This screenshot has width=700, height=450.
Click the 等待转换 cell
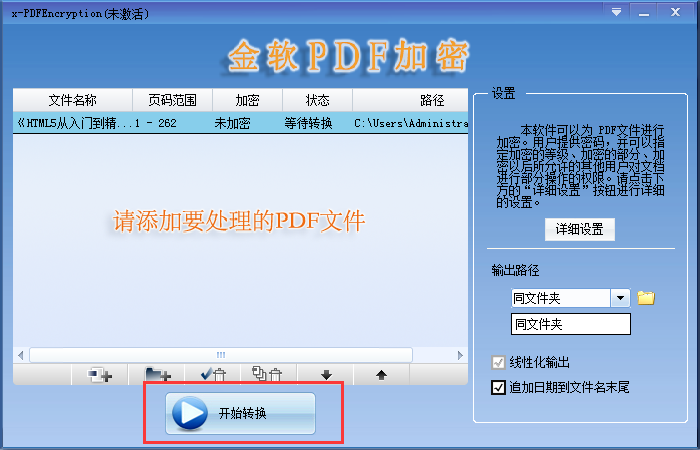(x=308, y=123)
